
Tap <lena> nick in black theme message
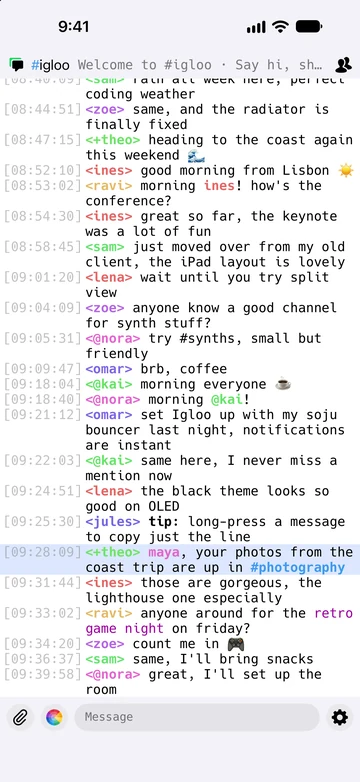coord(109,491)
